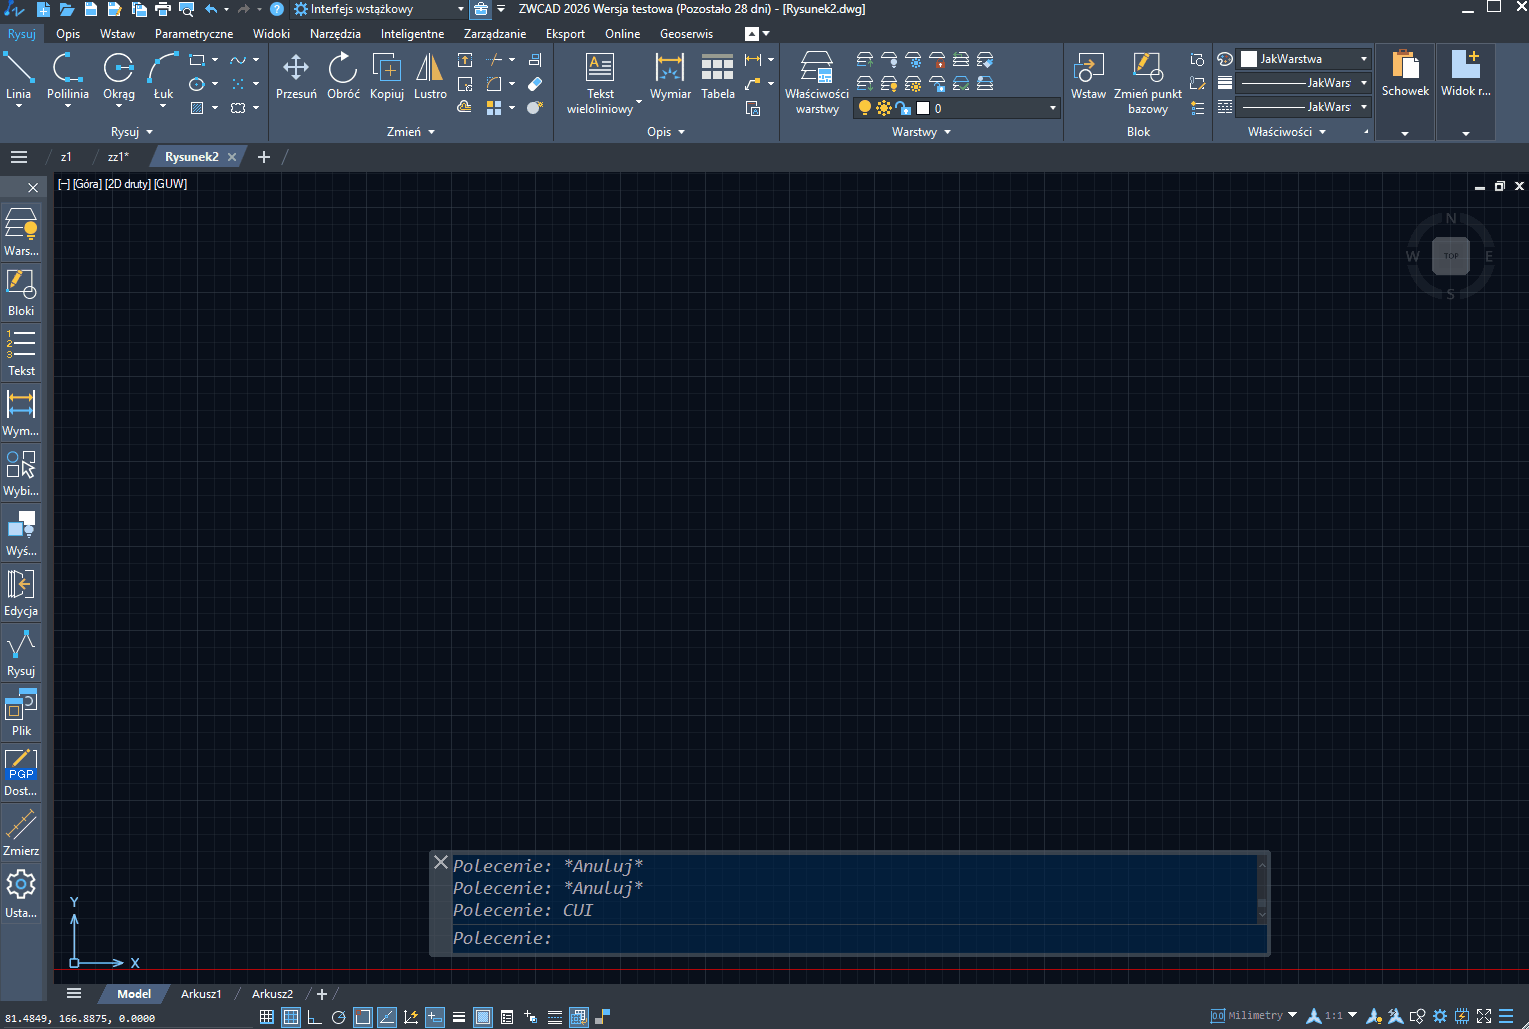Close the Rysunek2 drawing tab
1529x1029 pixels.
point(232,157)
